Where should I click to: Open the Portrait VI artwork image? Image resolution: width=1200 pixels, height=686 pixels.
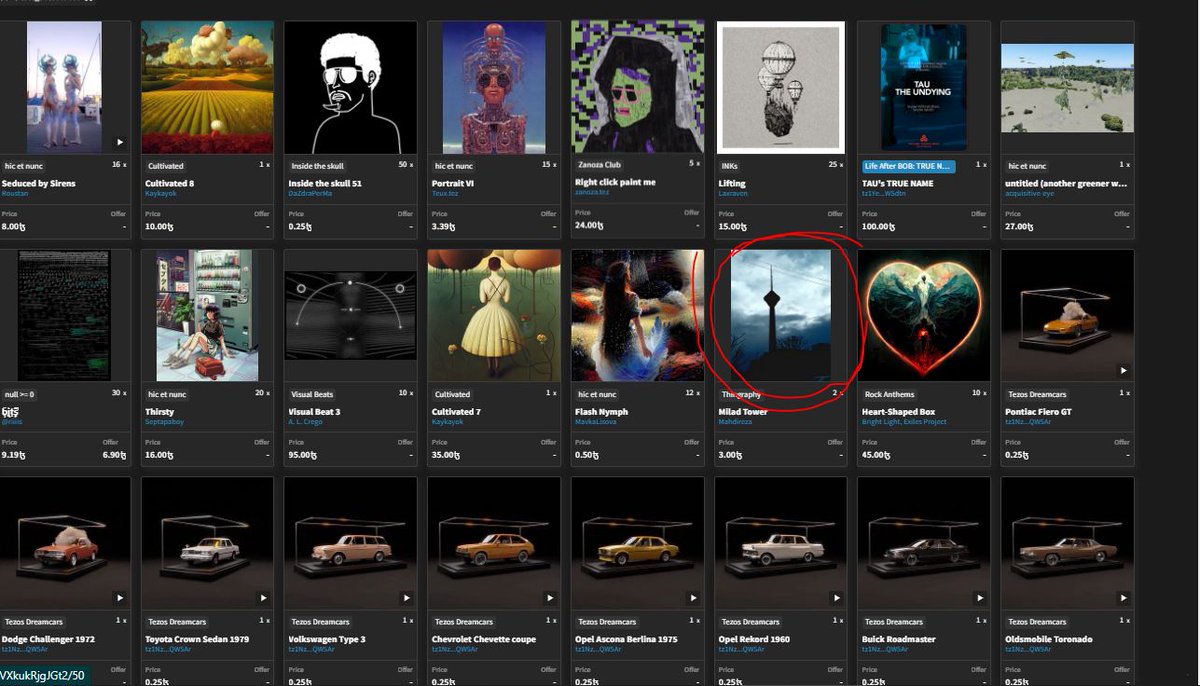[x=494, y=87]
